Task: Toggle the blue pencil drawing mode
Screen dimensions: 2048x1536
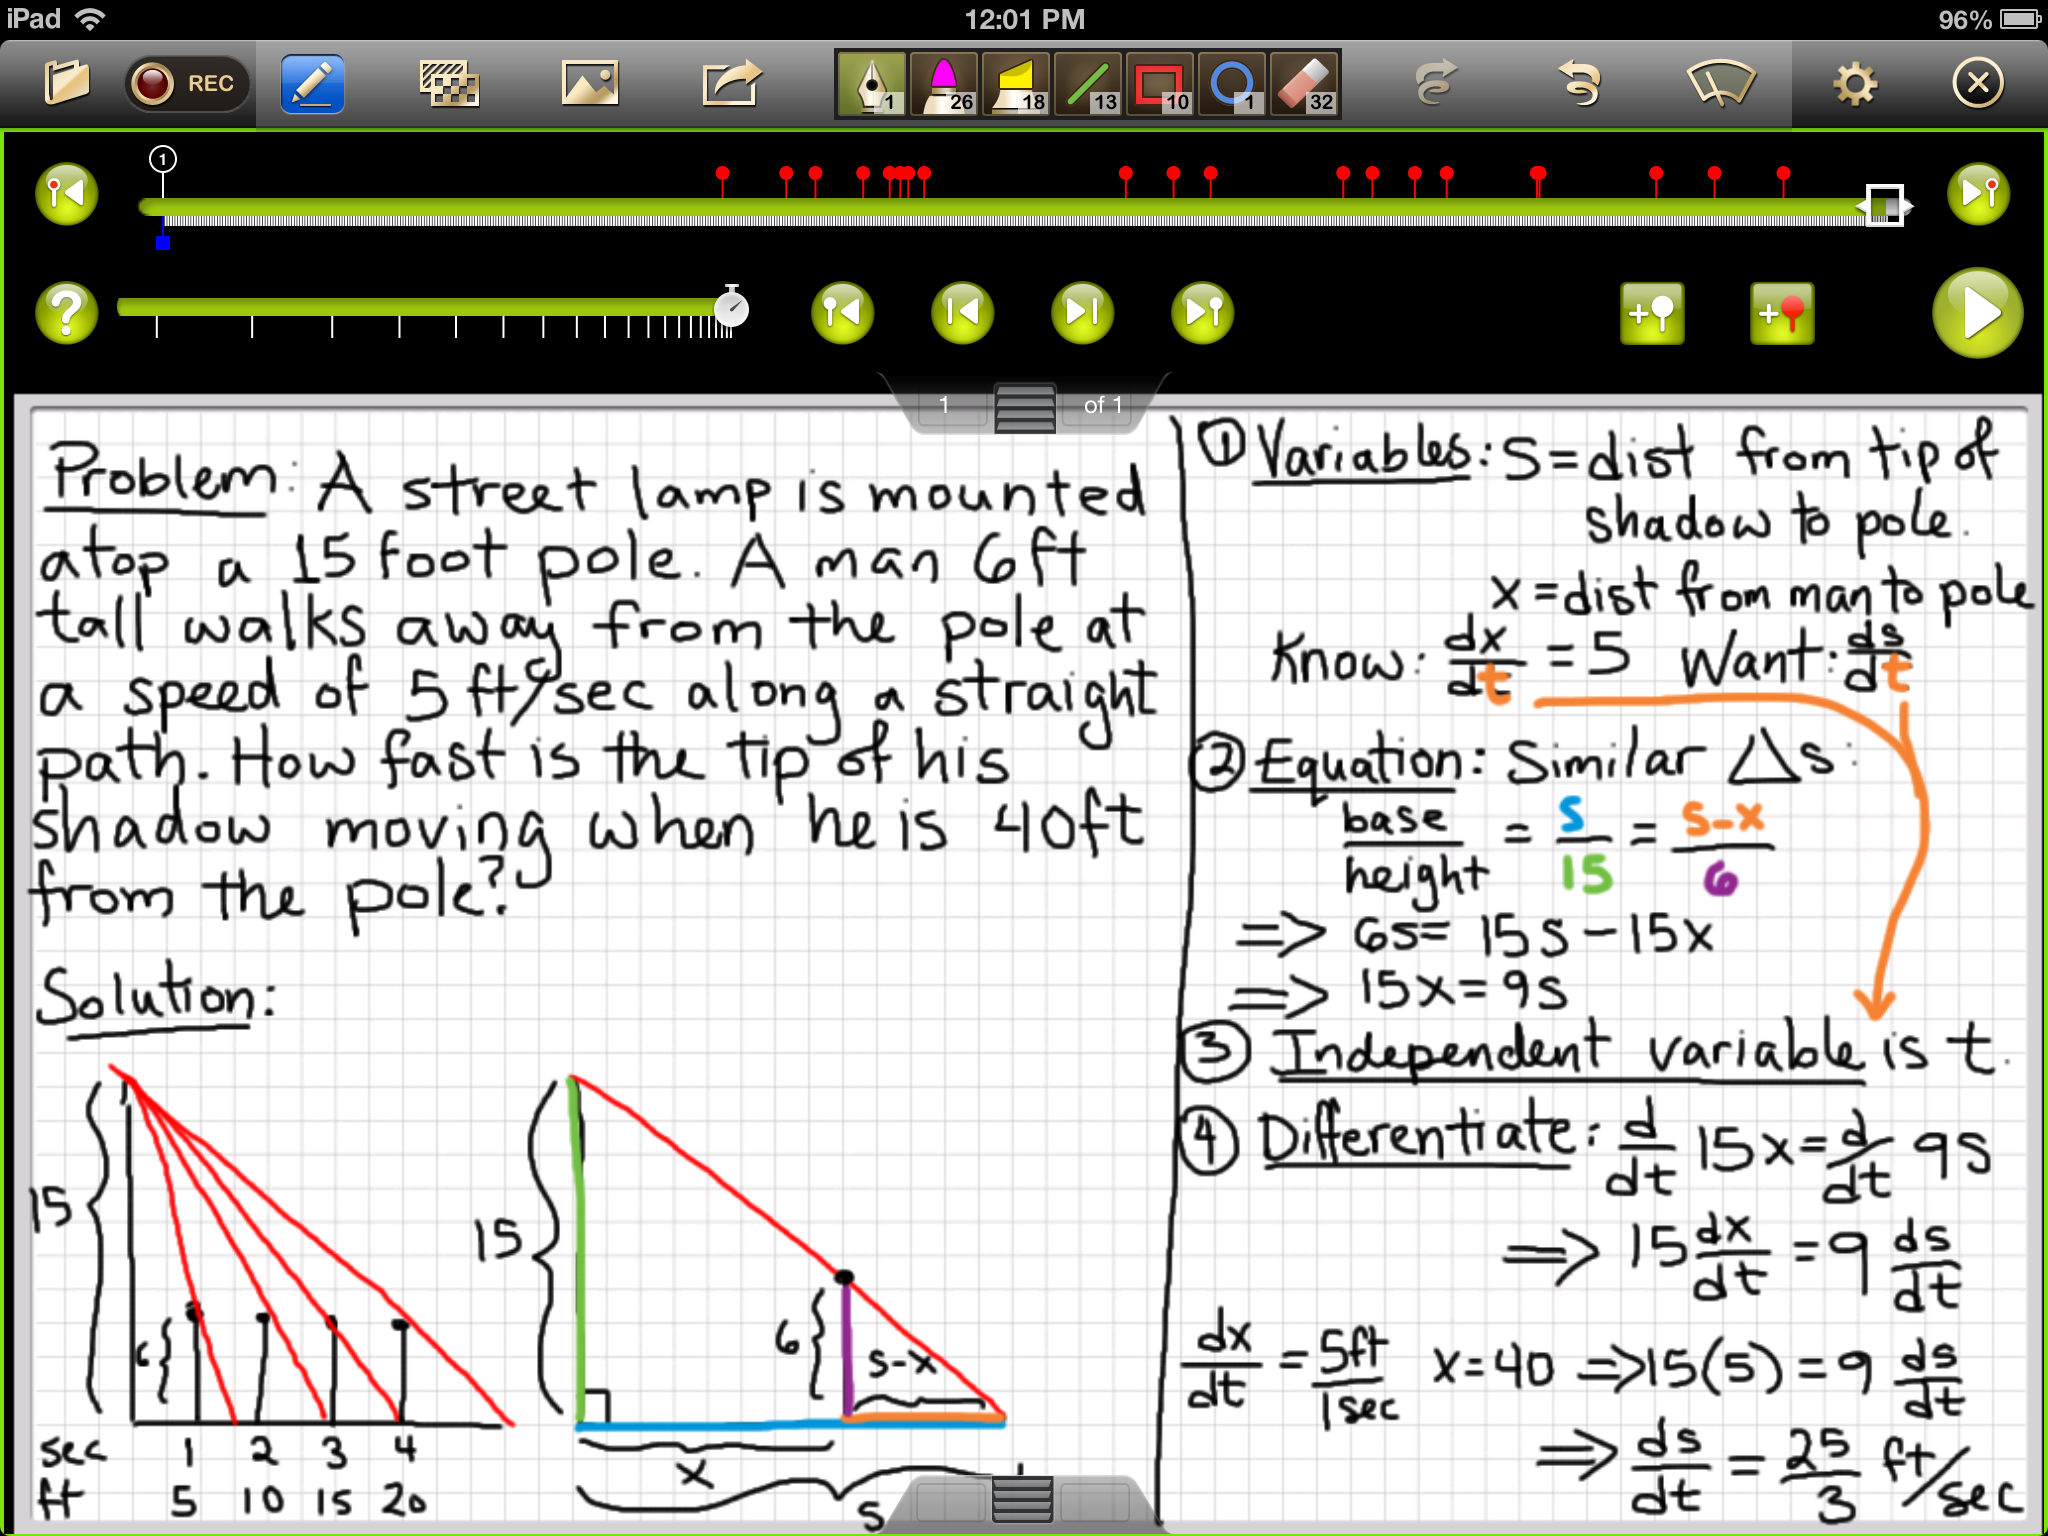Action: click(x=312, y=84)
